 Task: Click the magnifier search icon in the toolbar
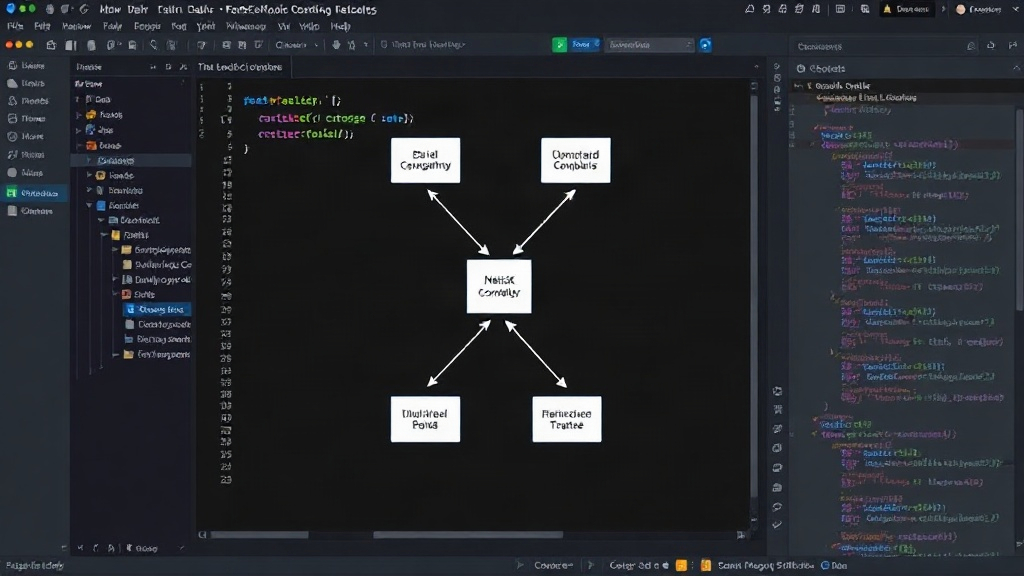[x=153, y=45]
